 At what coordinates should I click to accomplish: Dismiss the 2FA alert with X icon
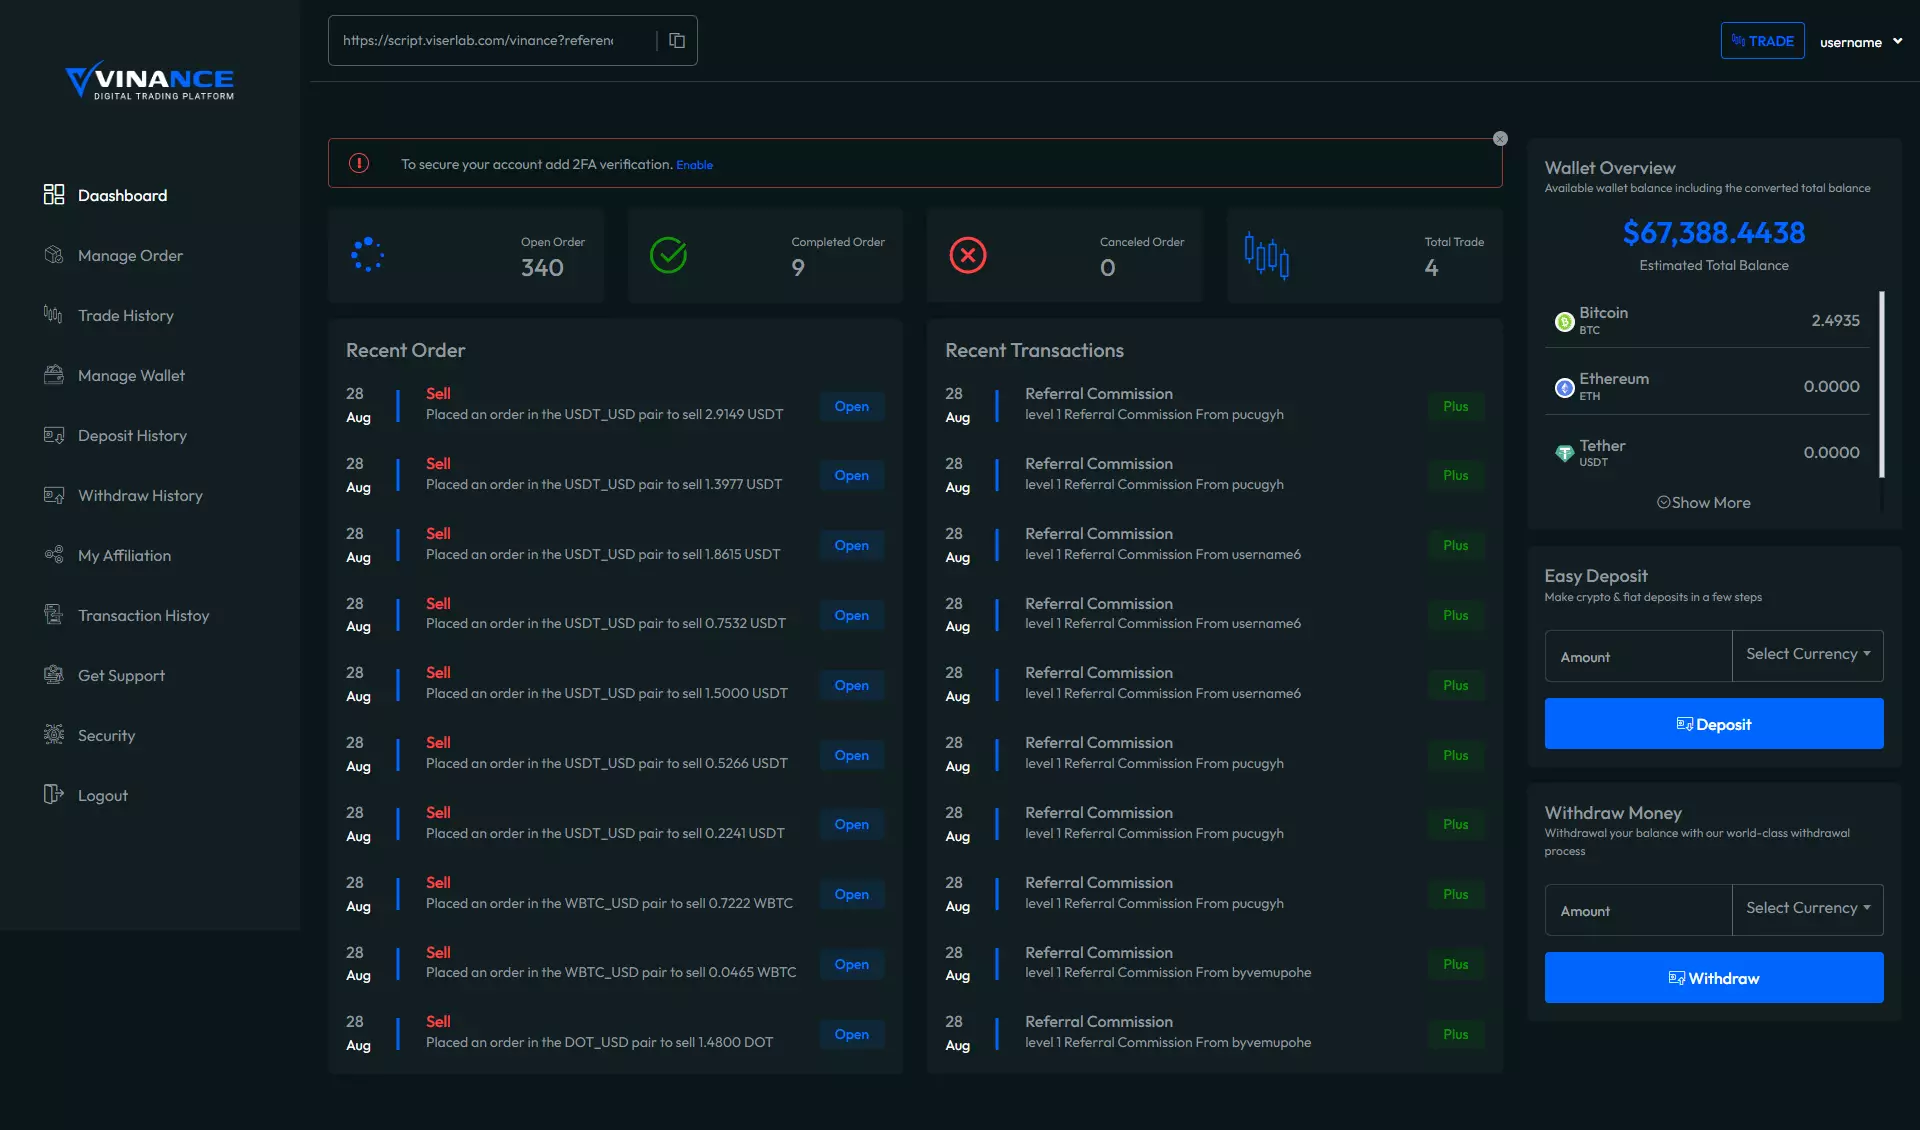pyautogui.click(x=1500, y=139)
